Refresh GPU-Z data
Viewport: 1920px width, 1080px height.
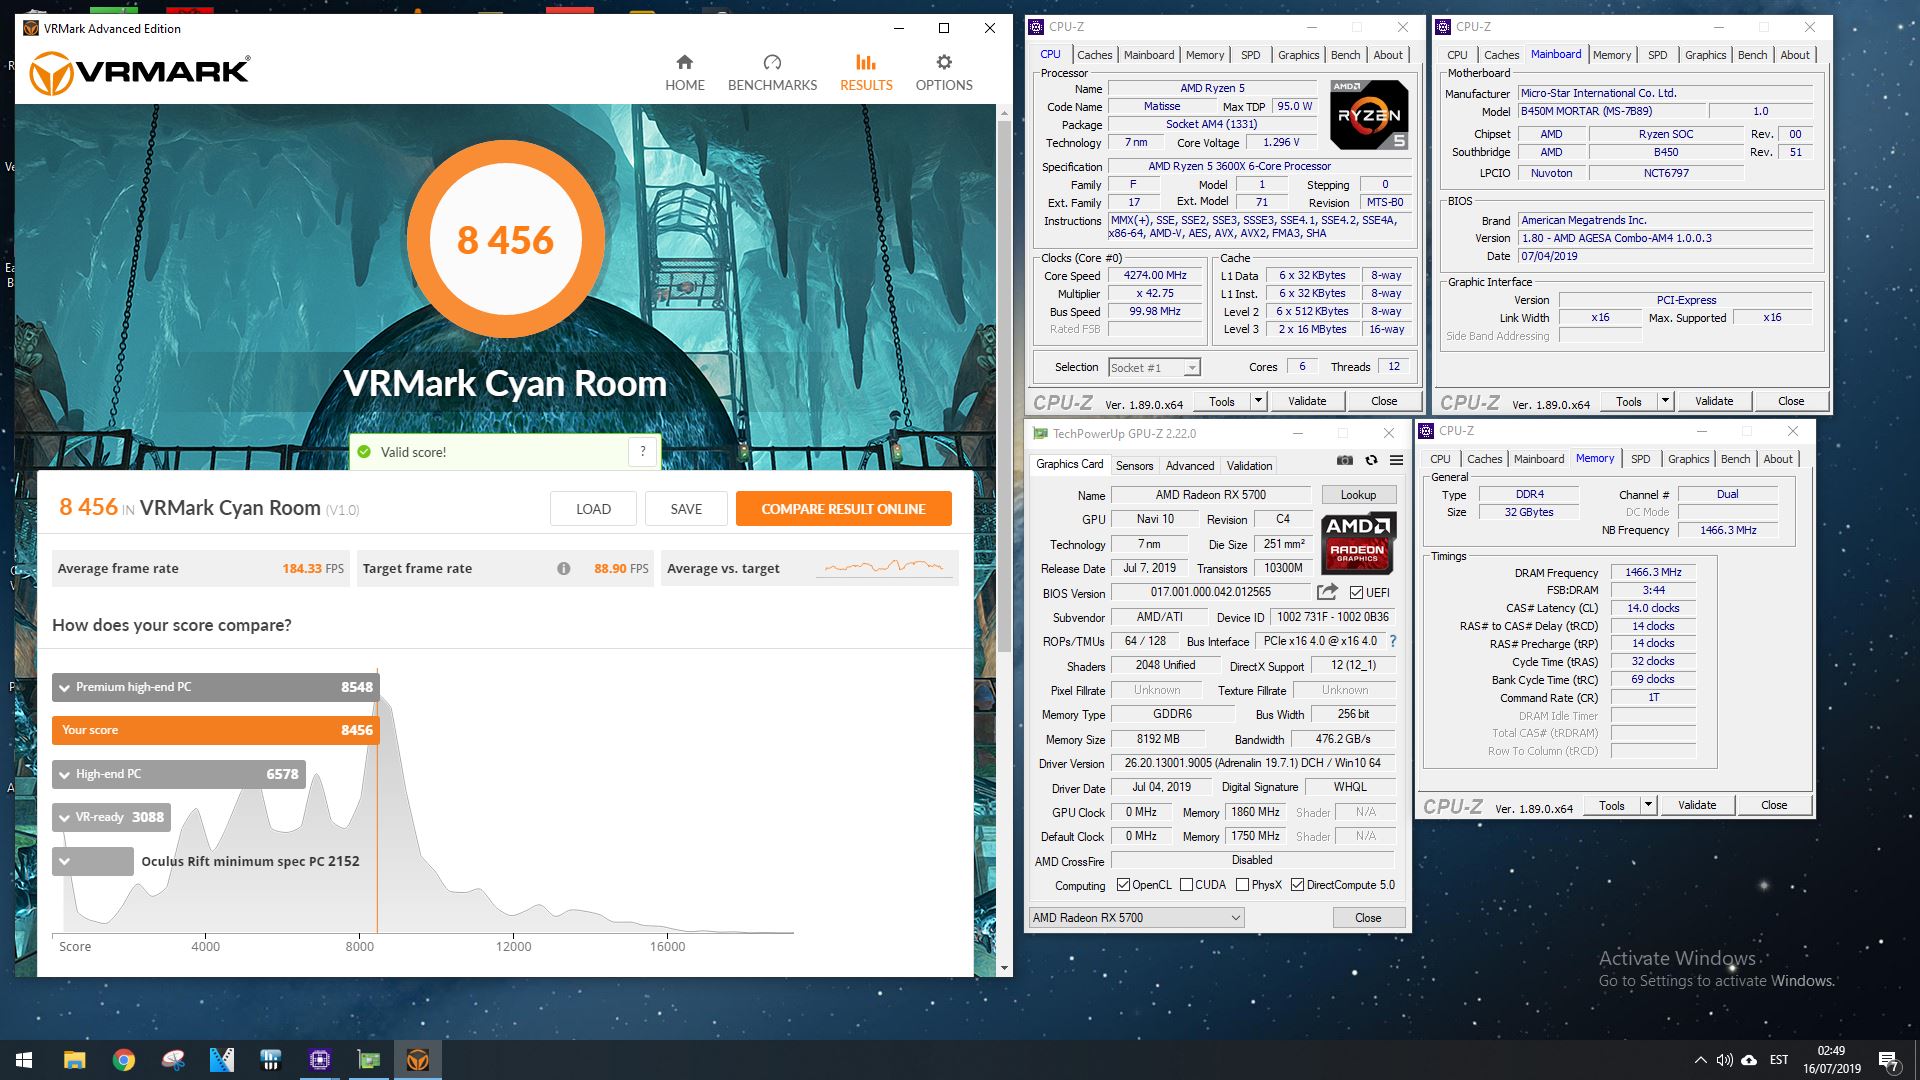point(1371,460)
